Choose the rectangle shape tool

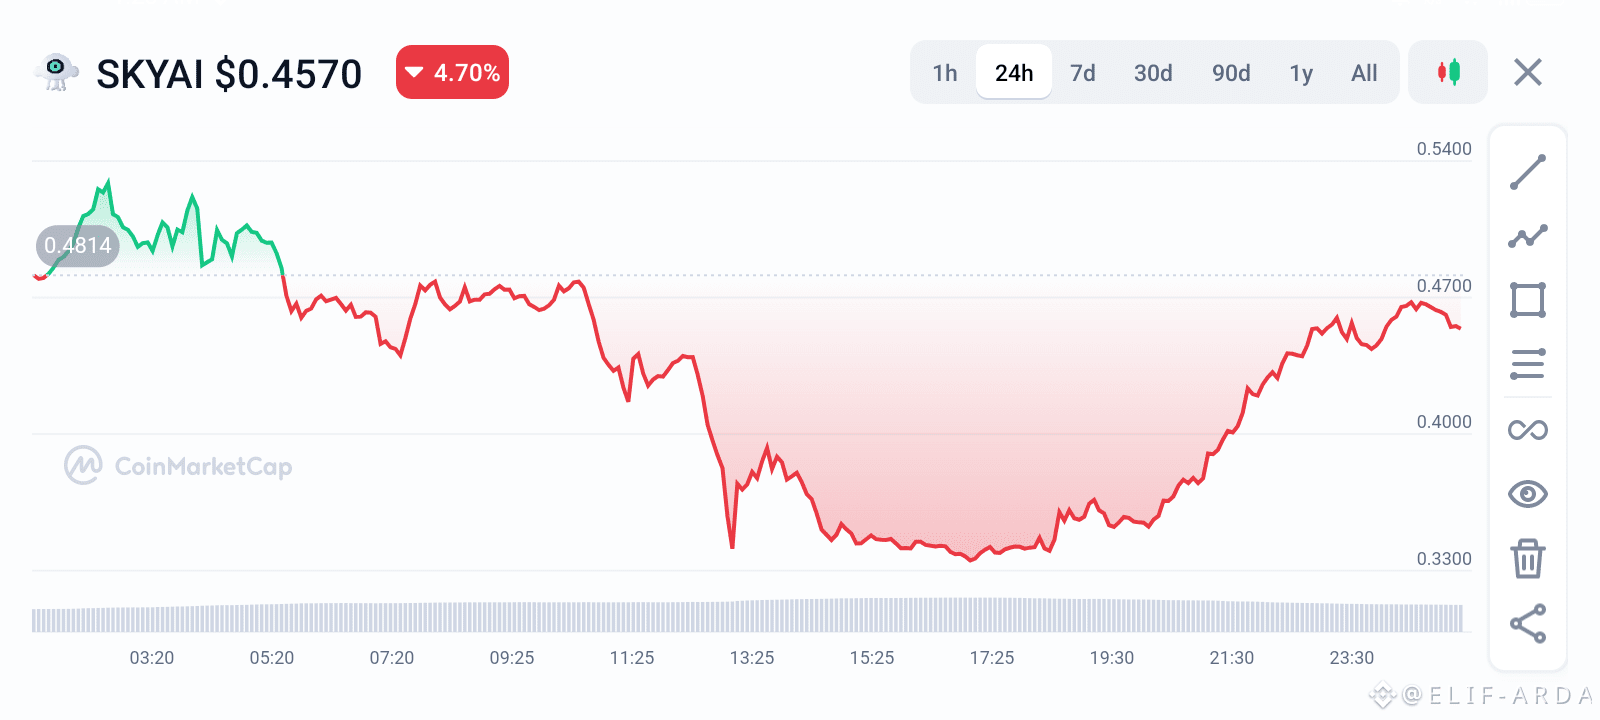pyautogui.click(x=1528, y=300)
